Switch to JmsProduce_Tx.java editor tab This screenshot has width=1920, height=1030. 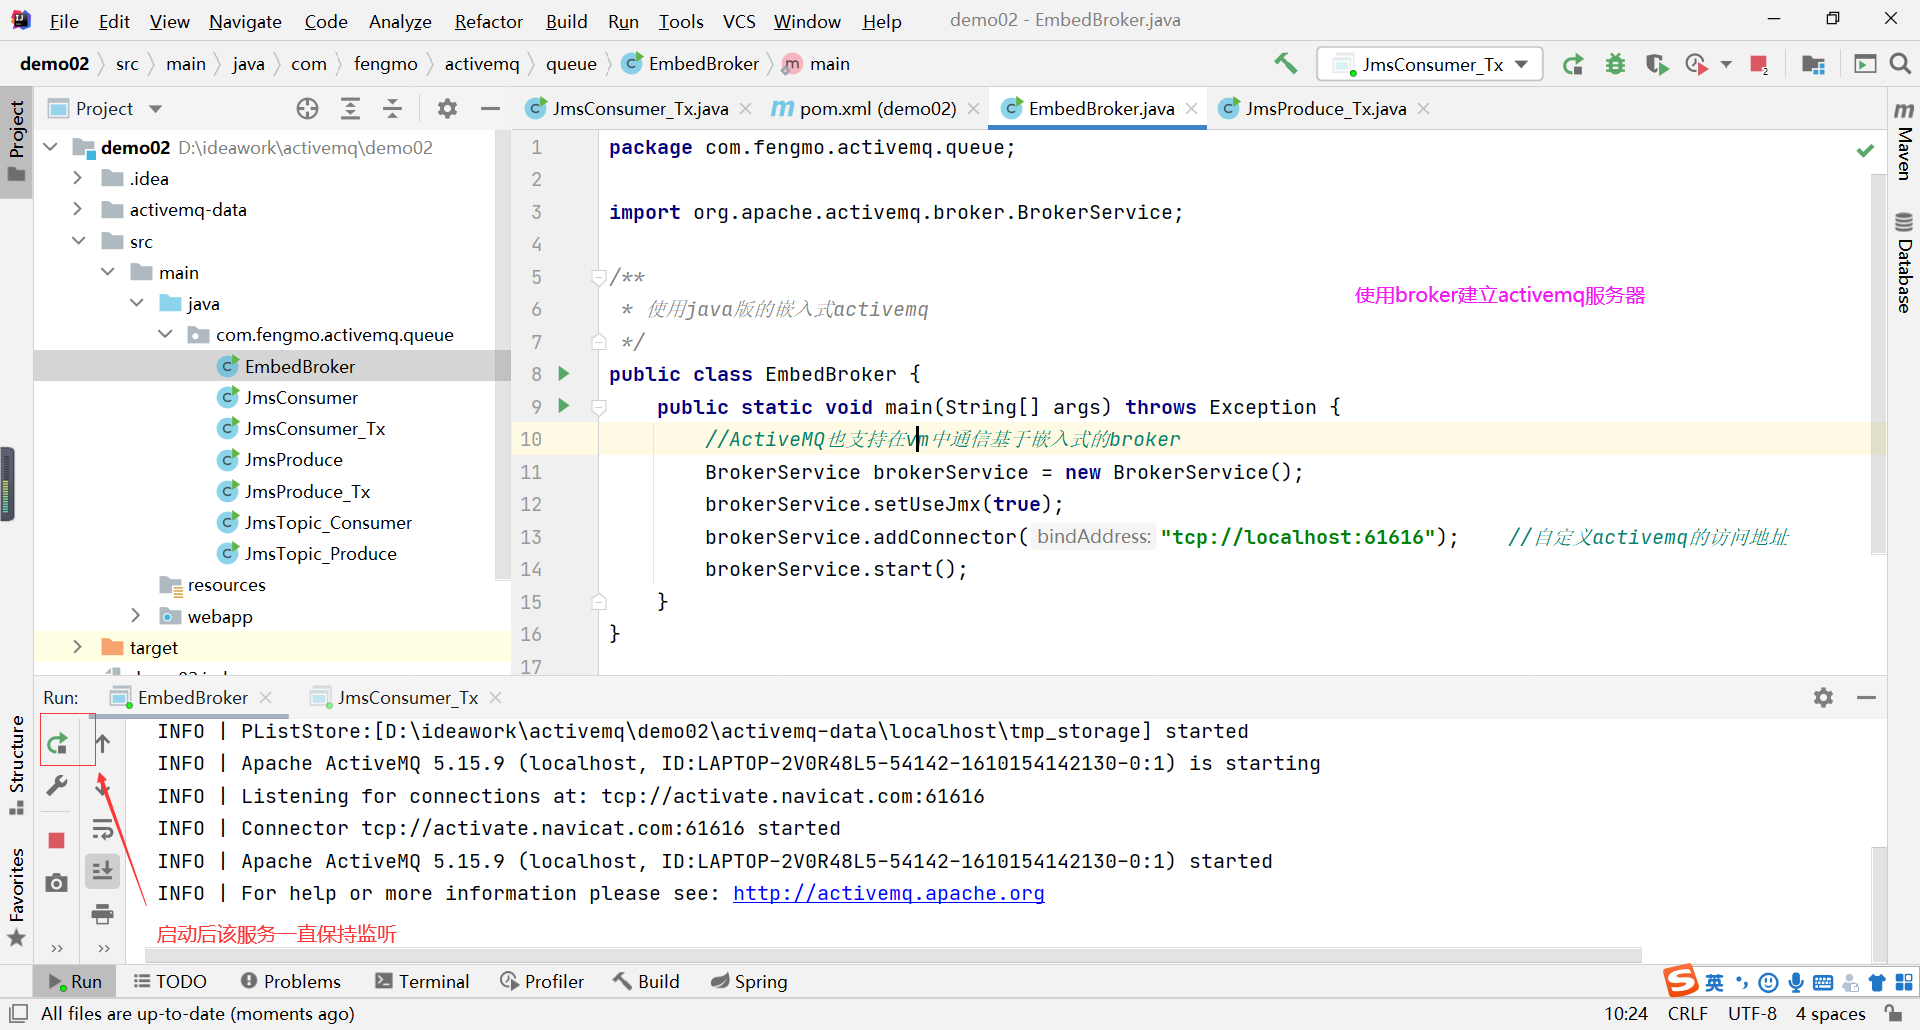click(1326, 109)
